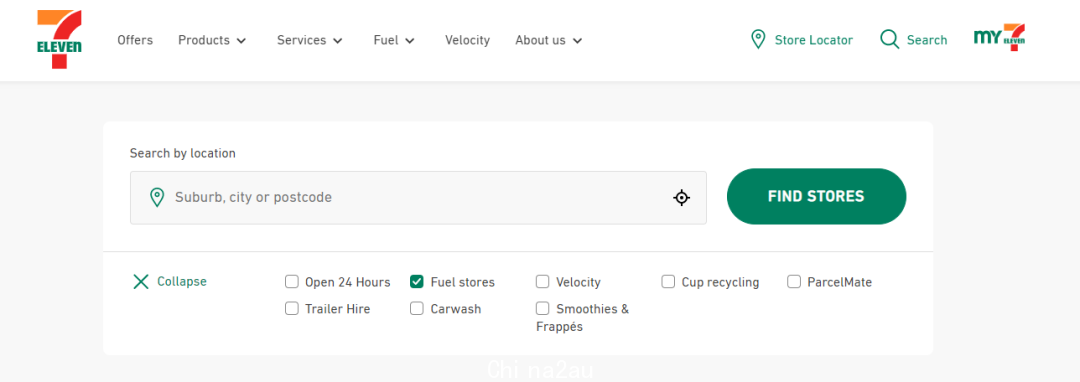The height and width of the screenshot is (382, 1080).
Task: Click the 7-Eleven logo in header
Action: pyautogui.click(x=59, y=39)
